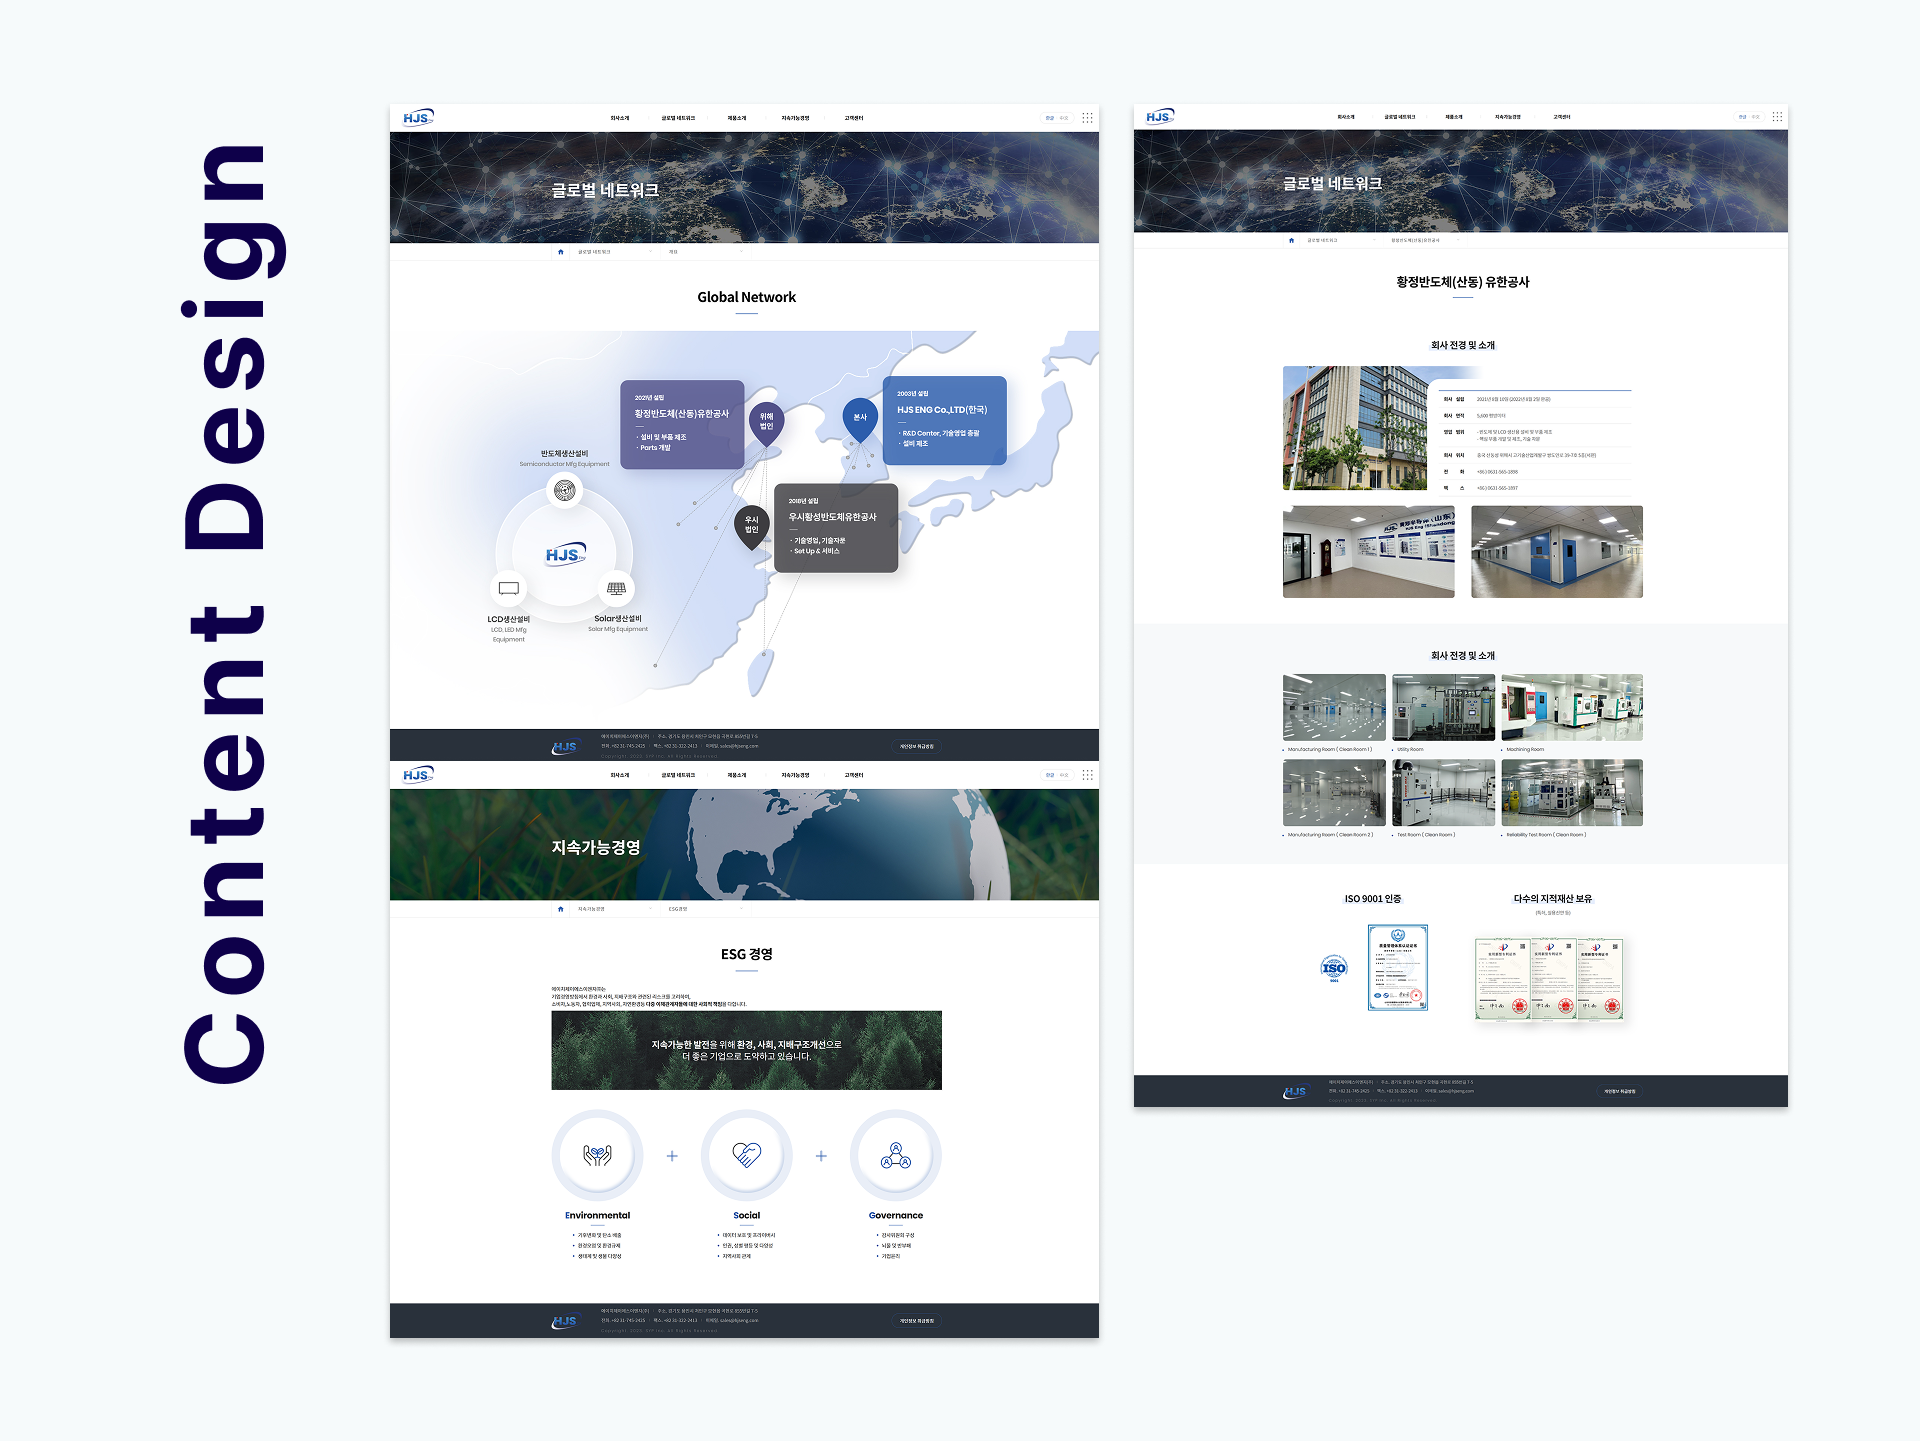1920x1441 pixels.
Task: Open 제품소개 menu in ESG page navigation
Action: [737, 775]
